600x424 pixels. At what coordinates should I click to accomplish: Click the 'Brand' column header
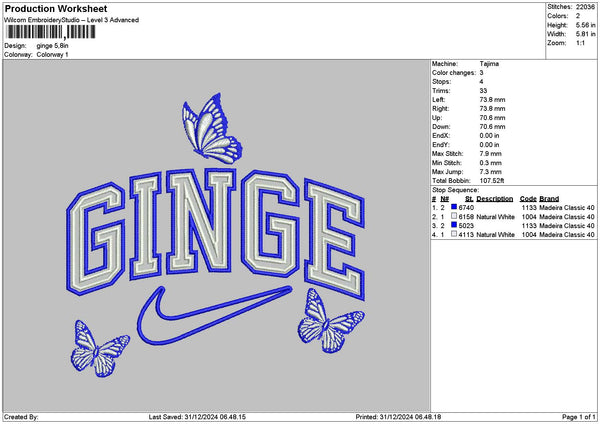click(549, 199)
